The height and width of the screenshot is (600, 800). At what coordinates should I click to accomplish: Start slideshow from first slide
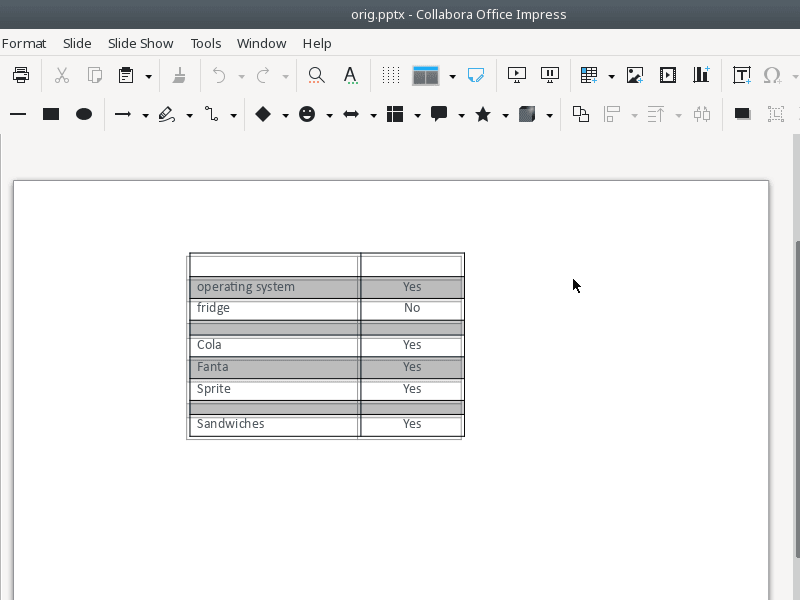(x=516, y=74)
